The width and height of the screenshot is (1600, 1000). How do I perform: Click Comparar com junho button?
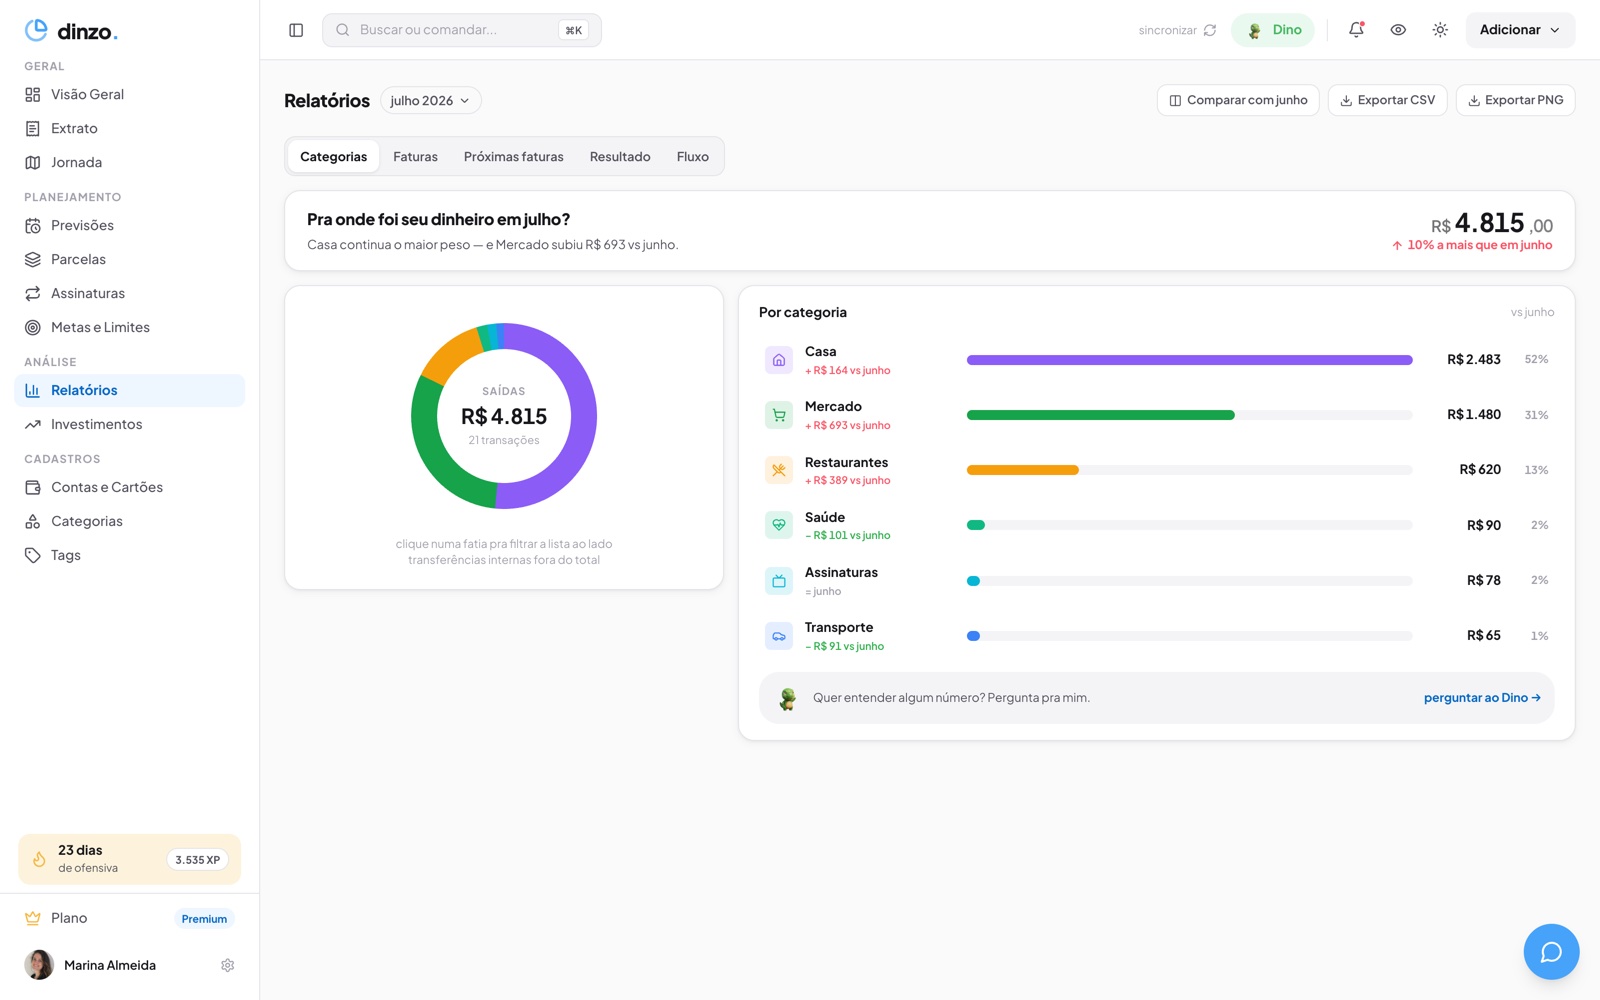click(1238, 100)
